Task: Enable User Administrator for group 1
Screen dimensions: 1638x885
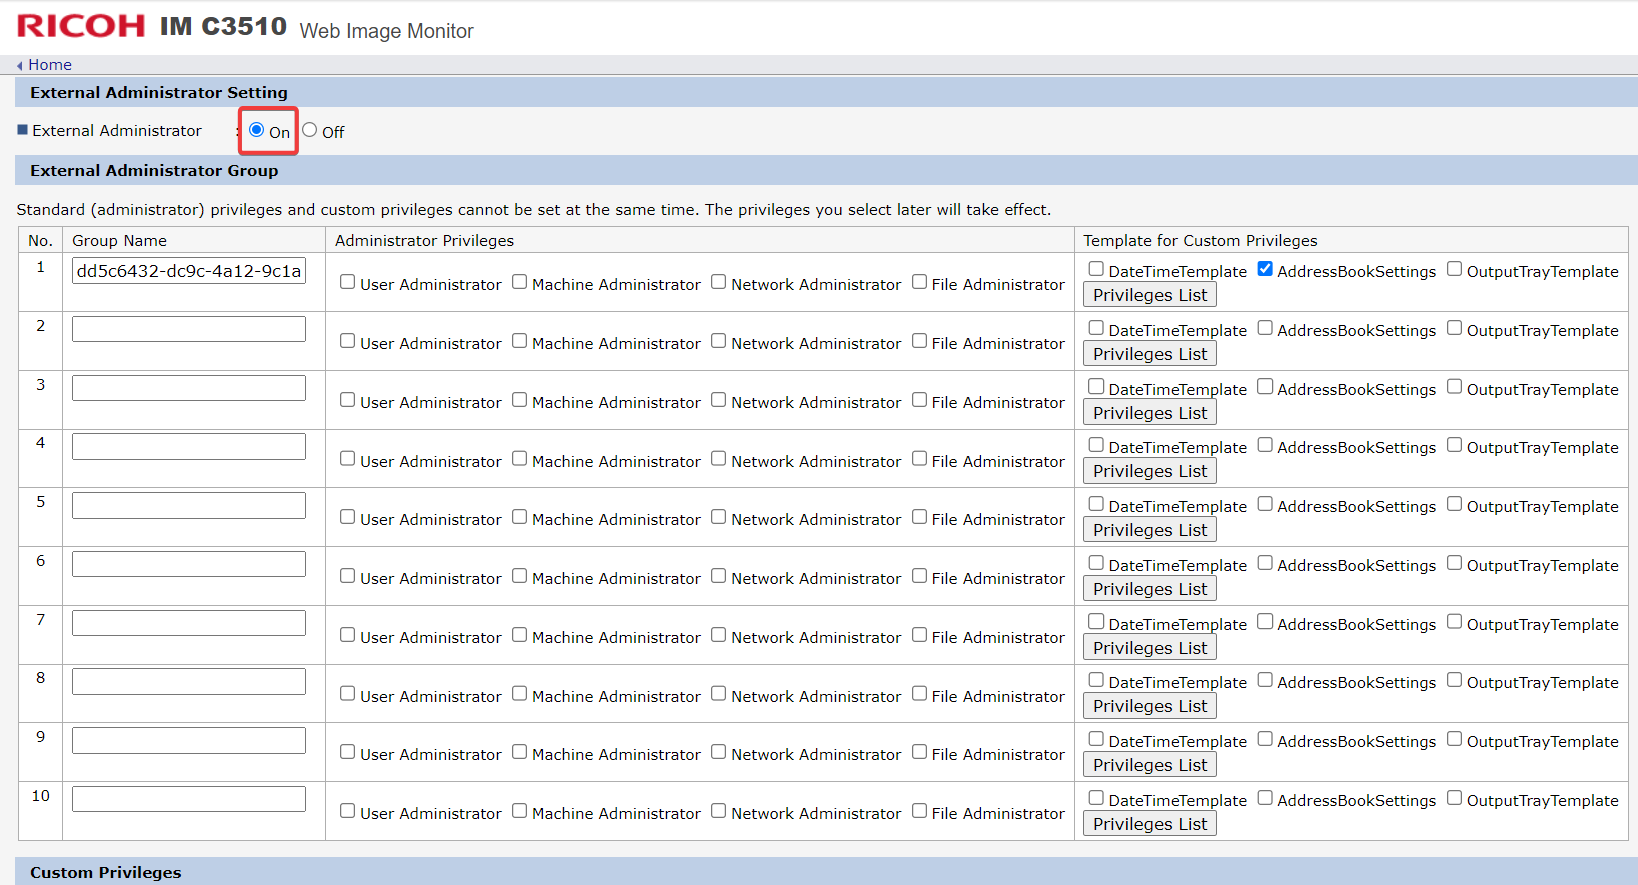Action: tap(348, 282)
